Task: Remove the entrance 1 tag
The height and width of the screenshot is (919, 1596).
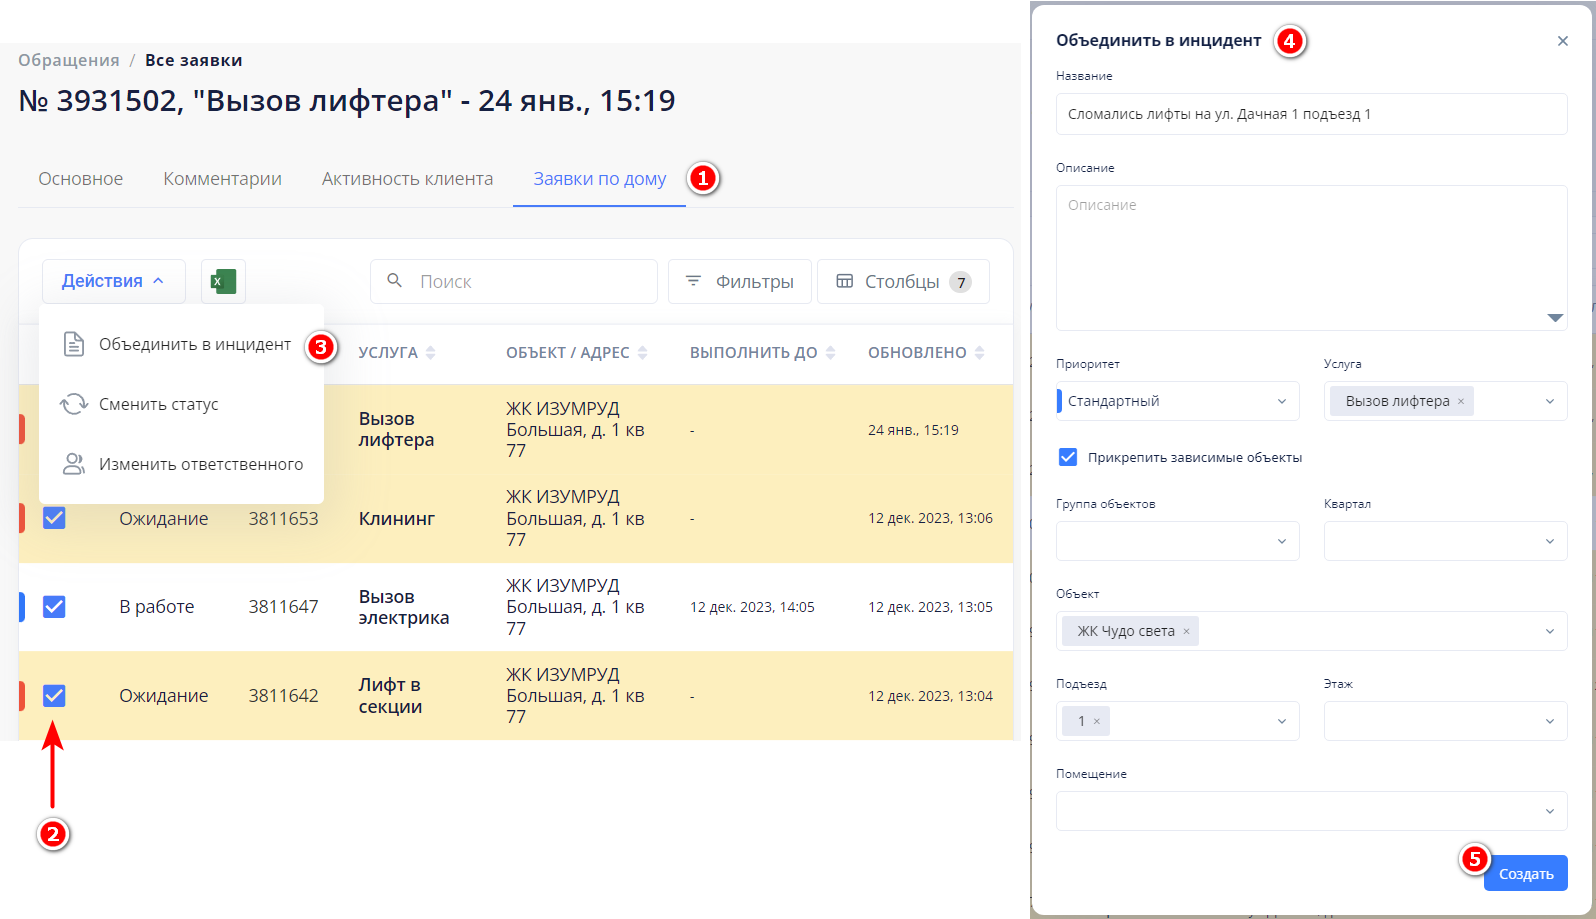Action: pos(1097,721)
